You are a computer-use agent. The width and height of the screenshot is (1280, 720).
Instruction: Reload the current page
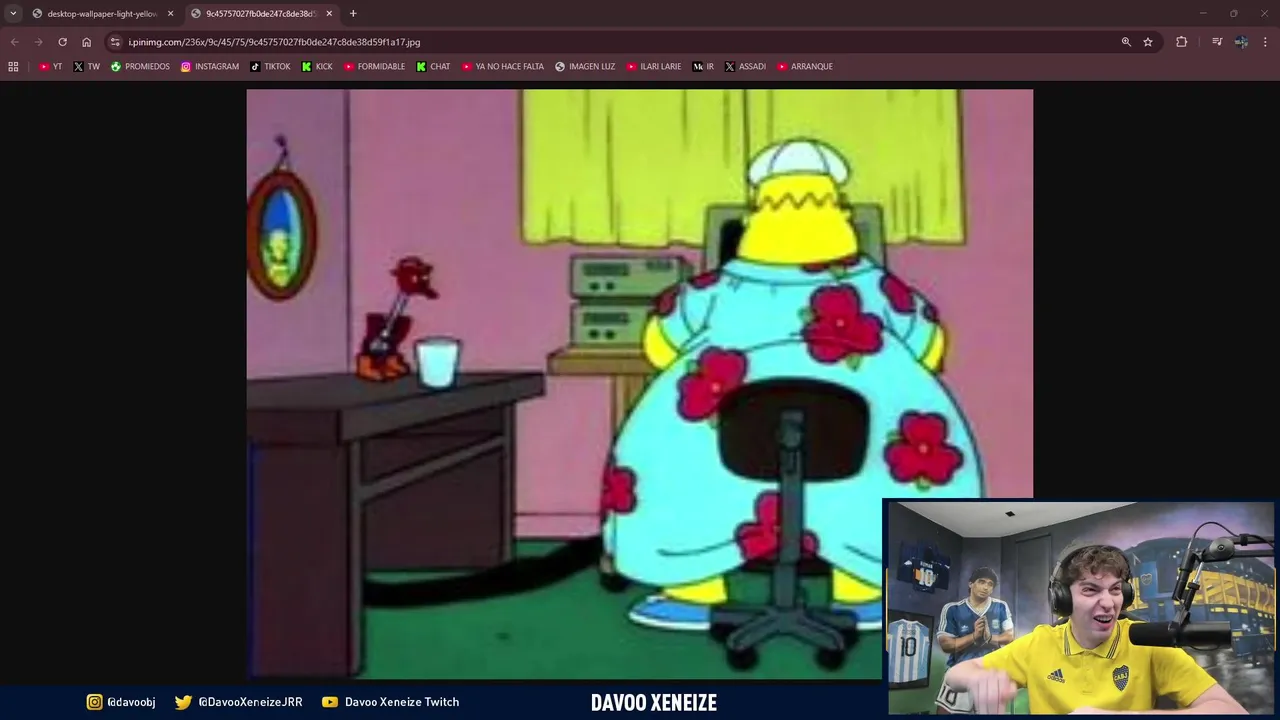click(62, 42)
